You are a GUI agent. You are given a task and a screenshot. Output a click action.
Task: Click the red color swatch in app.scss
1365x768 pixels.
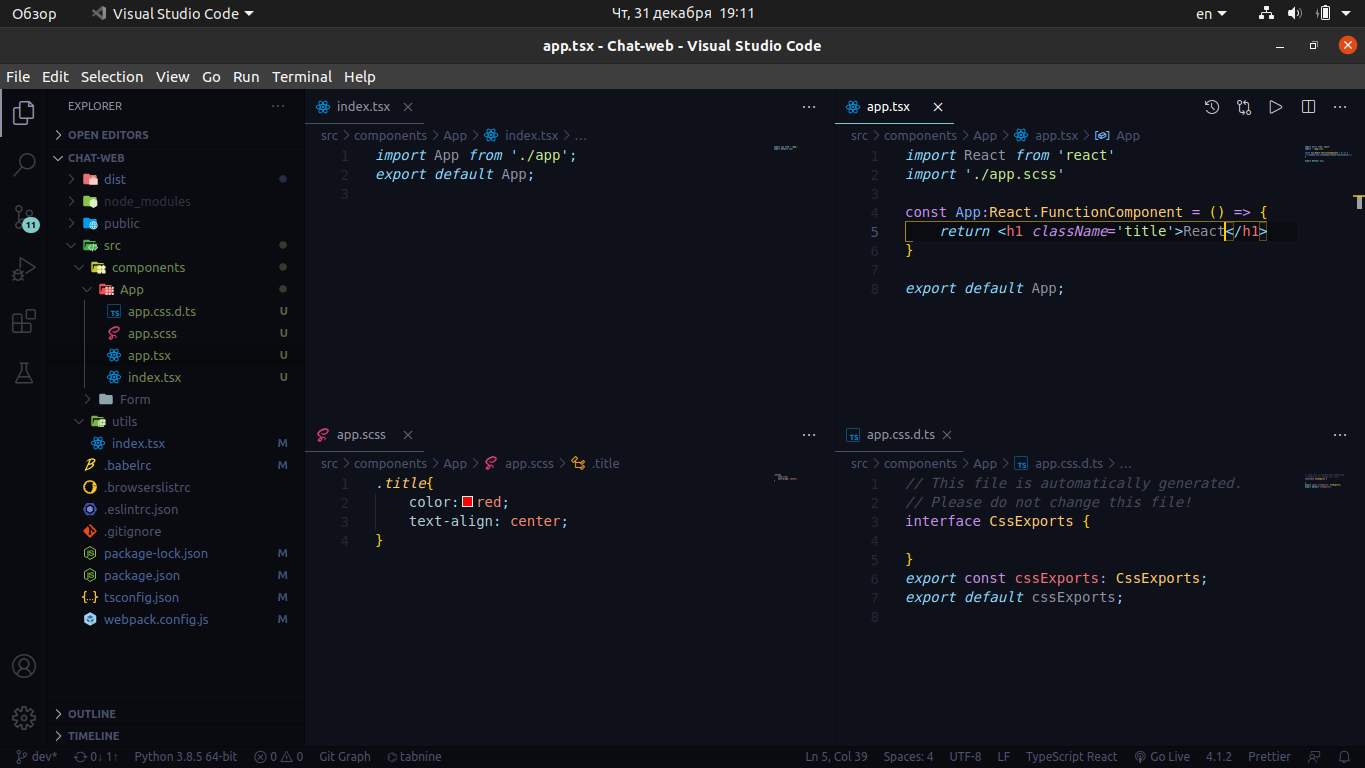point(467,502)
